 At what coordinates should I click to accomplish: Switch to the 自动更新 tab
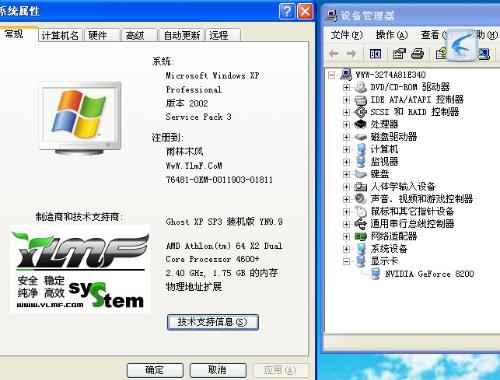click(x=182, y=35)
